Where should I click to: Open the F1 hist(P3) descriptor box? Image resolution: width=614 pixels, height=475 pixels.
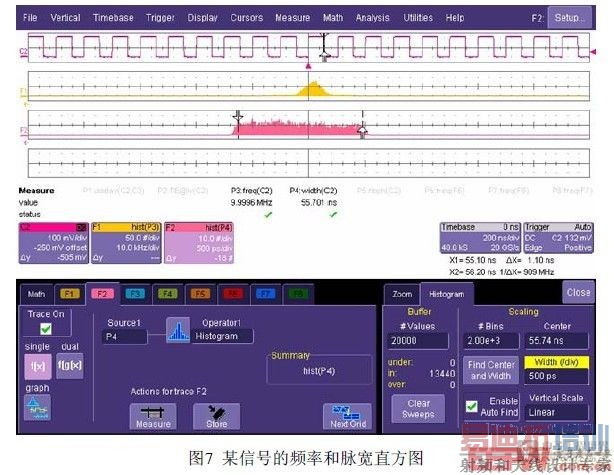point(126,243)
